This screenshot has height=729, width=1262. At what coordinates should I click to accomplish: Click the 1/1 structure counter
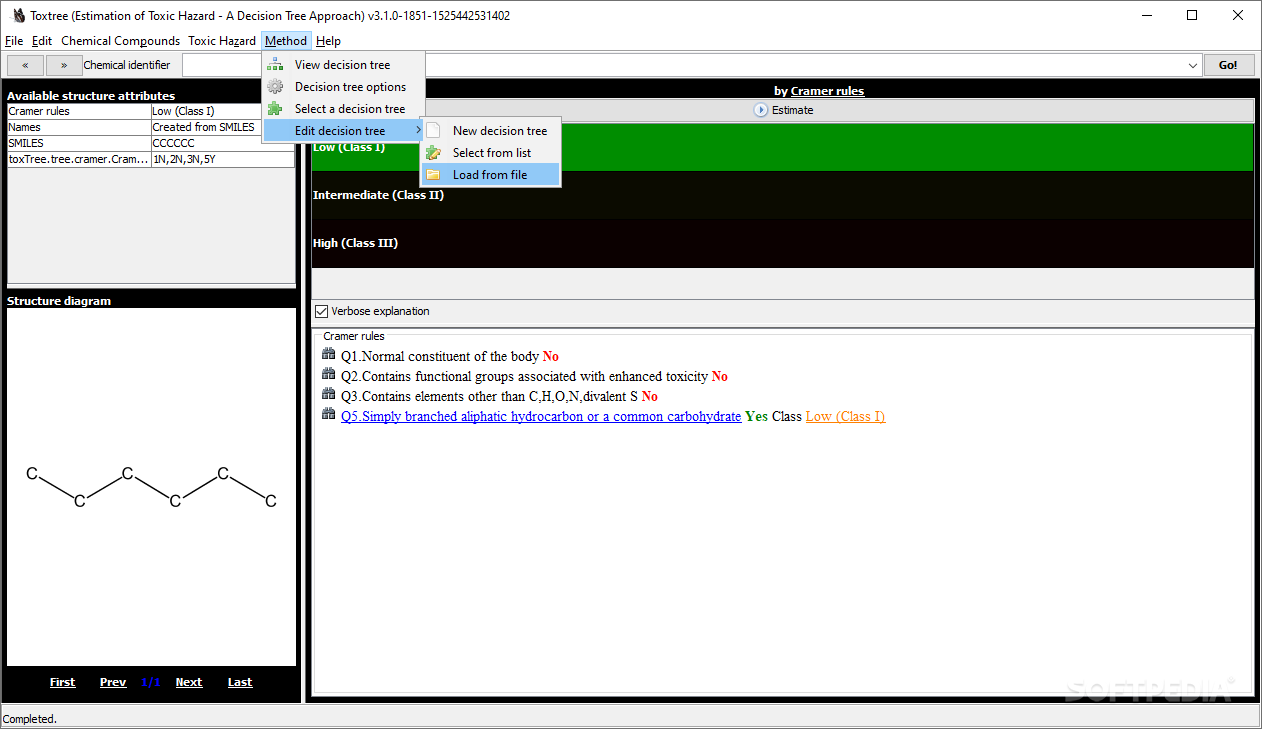[151, 682]
